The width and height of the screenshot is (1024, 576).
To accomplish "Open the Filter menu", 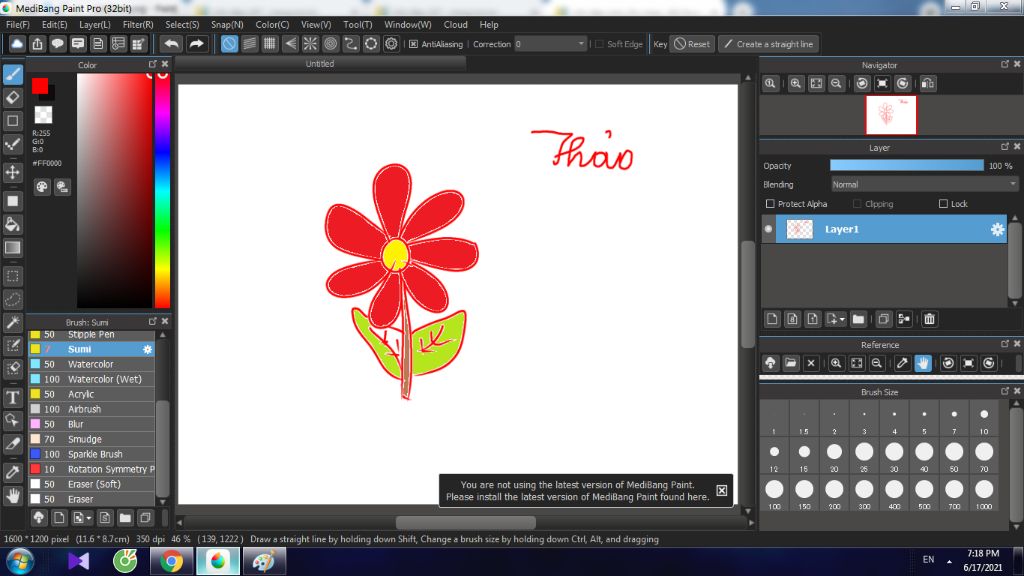I will pyautogui.click(x=138, y=25).
